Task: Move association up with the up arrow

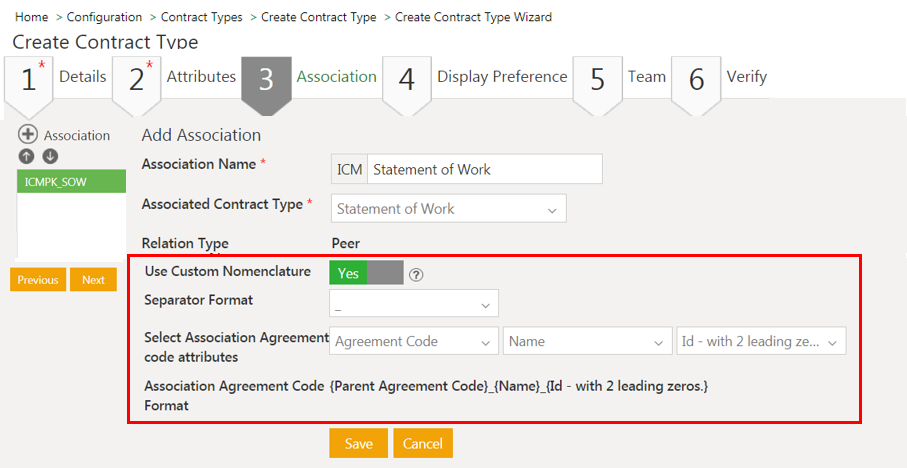Action: [27, 156]
